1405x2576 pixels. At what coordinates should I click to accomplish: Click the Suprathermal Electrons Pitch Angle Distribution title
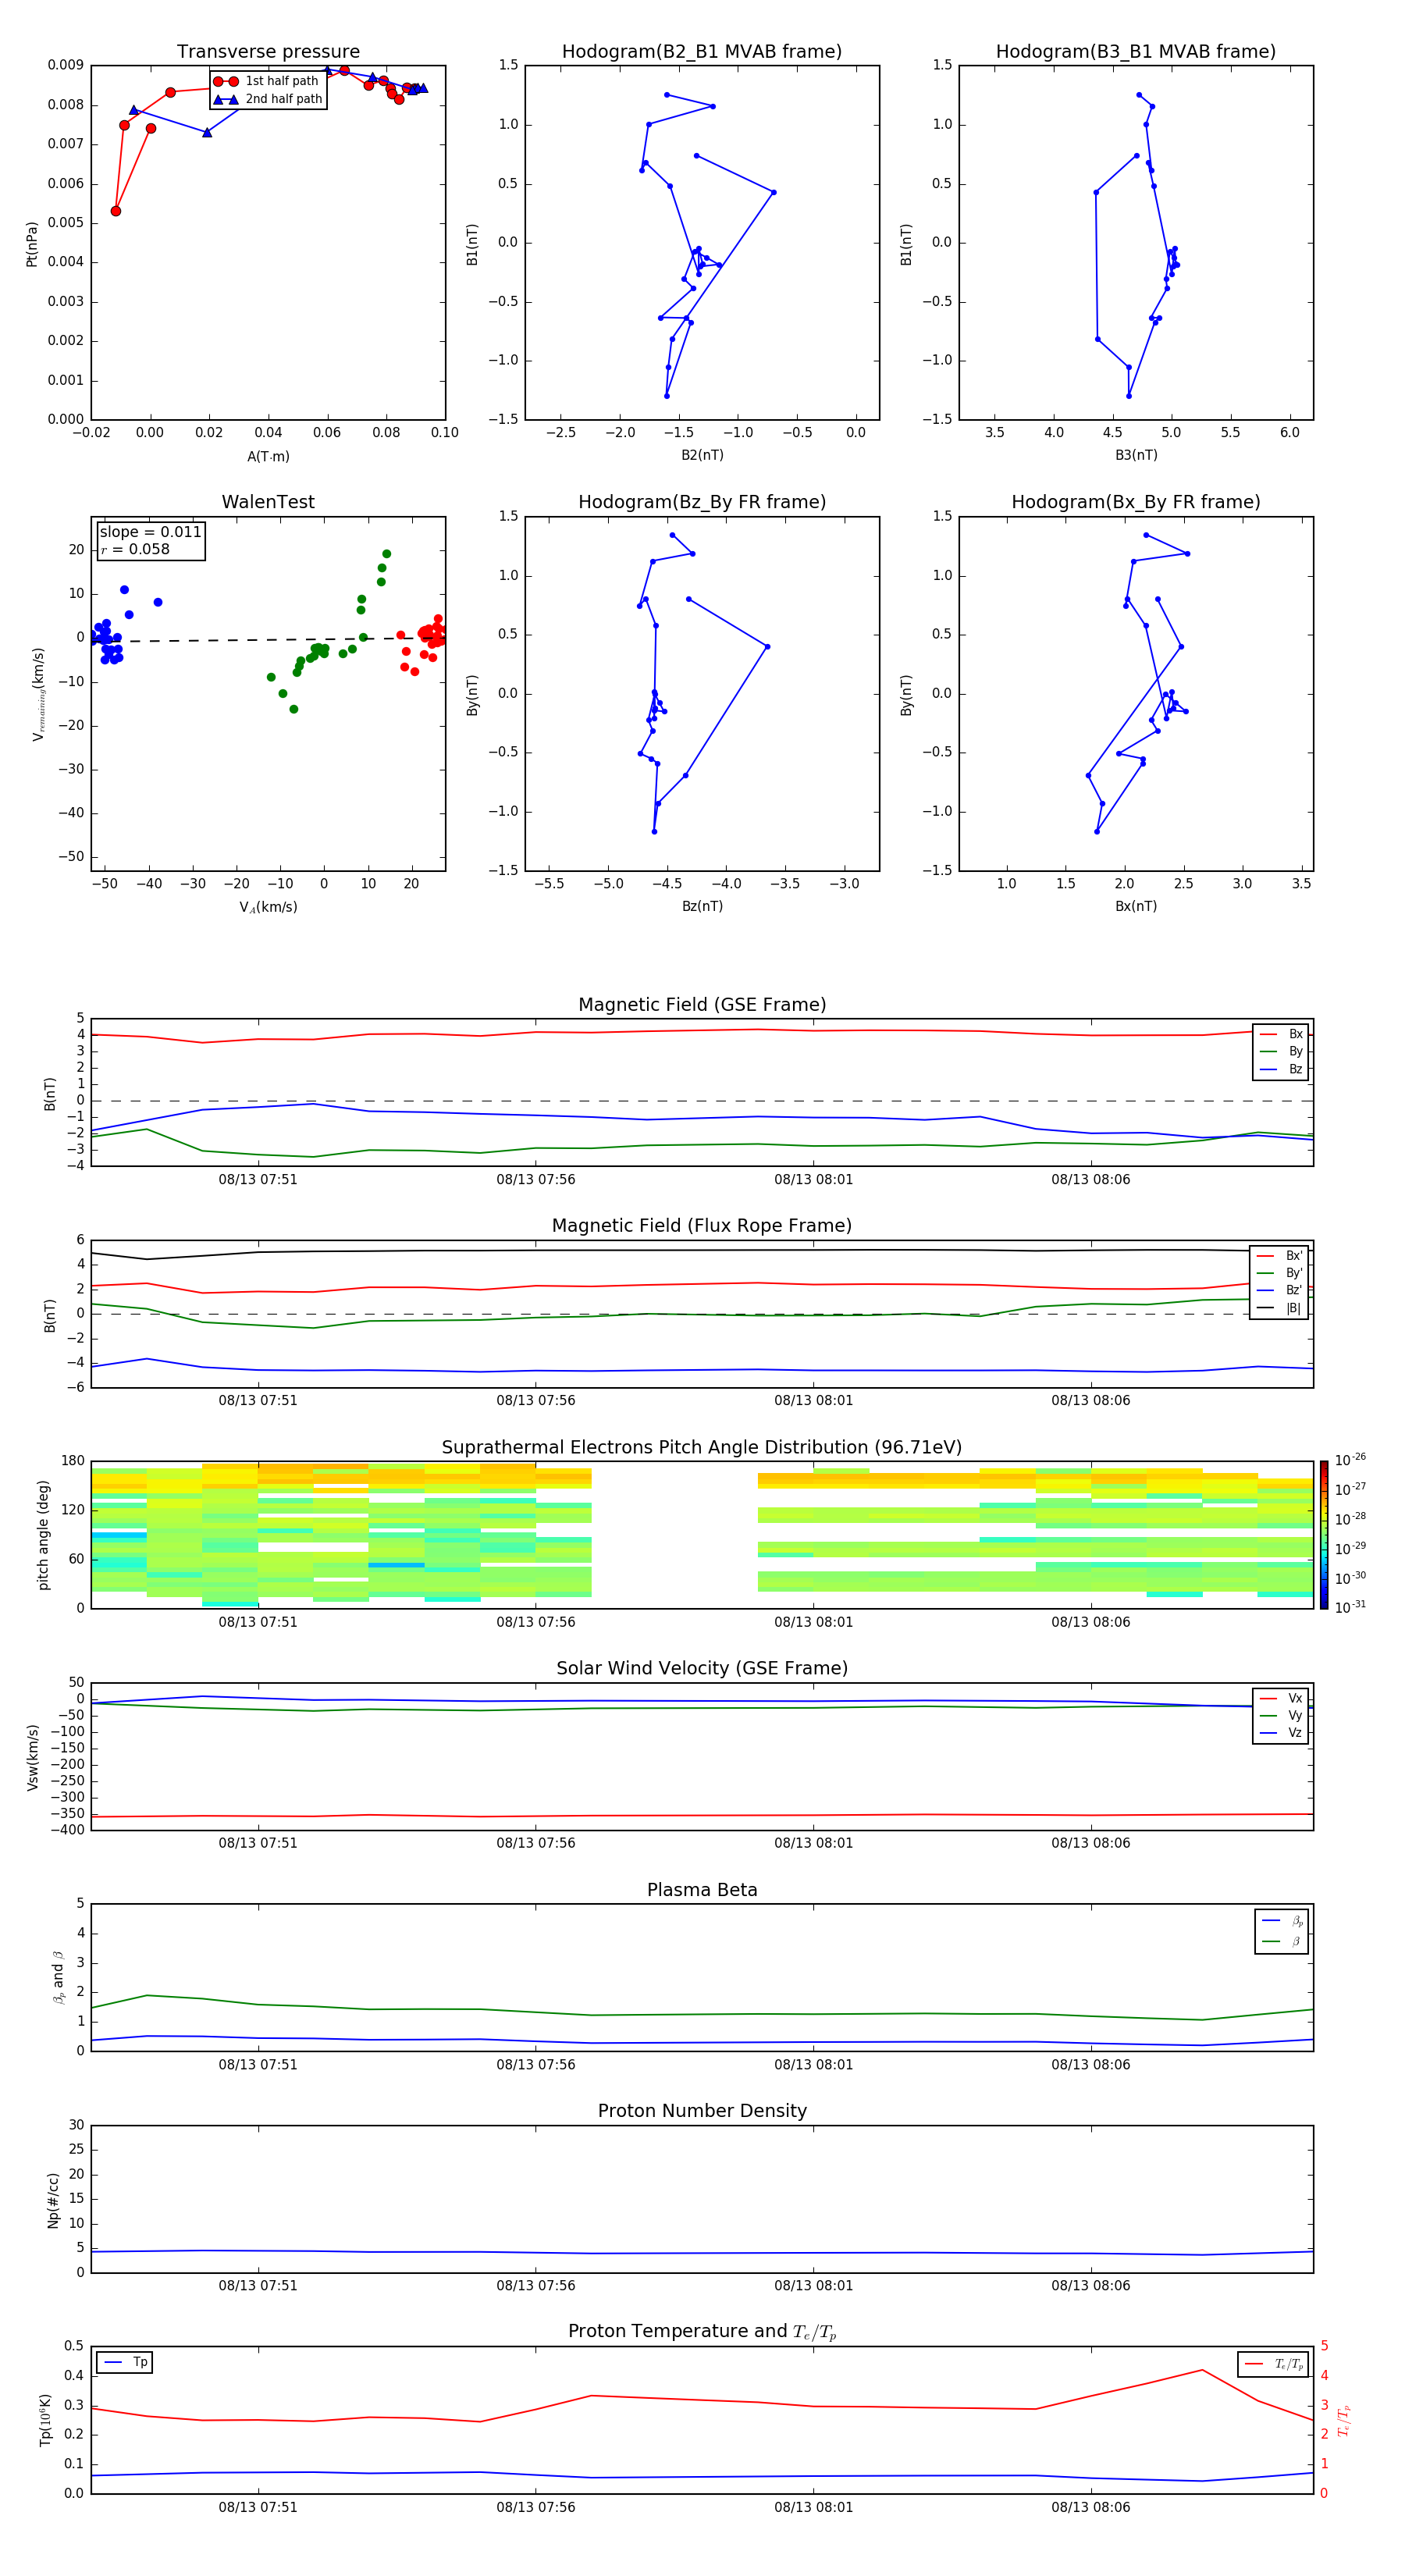(x=702, y=1447)
